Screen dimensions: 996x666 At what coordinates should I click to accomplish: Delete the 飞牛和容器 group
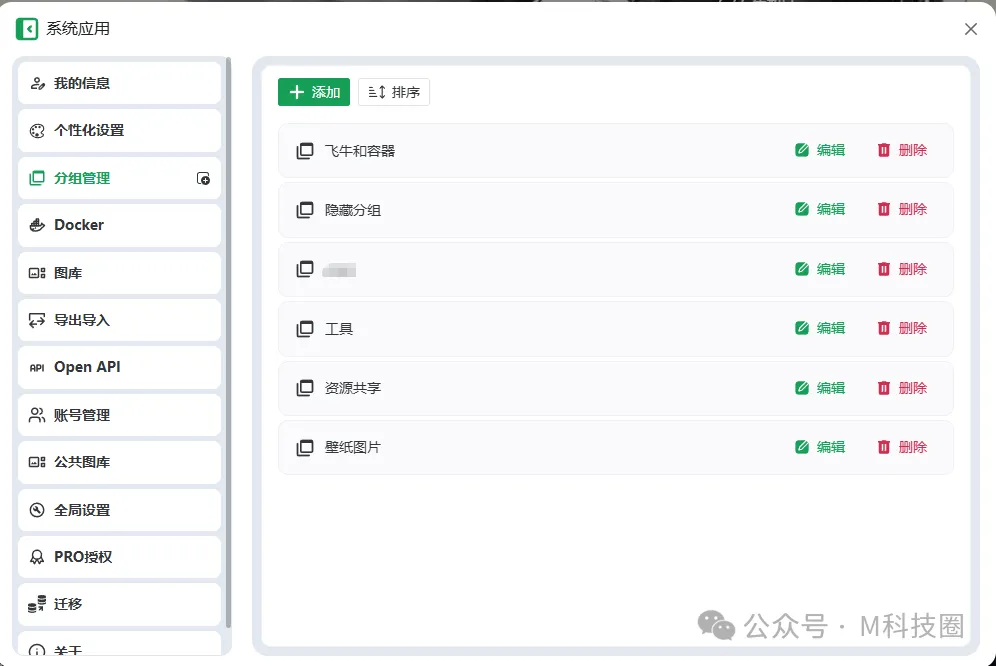pyautogui.click(x=902, y=150)
